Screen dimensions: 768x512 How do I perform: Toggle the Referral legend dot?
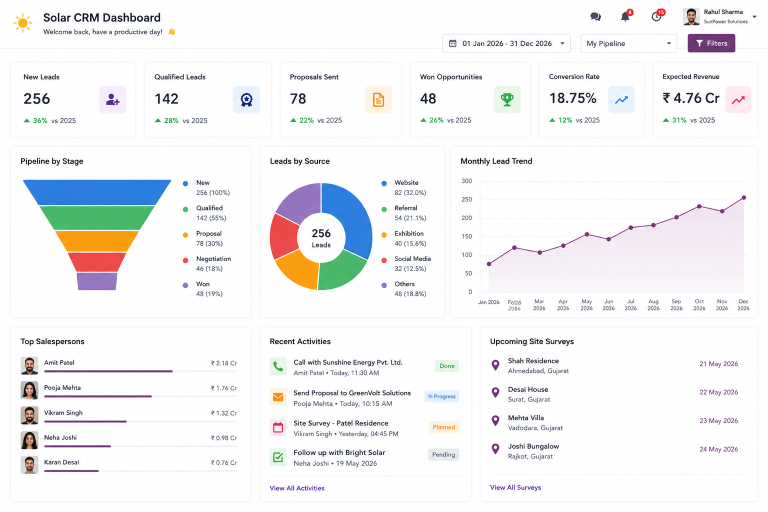384,209
